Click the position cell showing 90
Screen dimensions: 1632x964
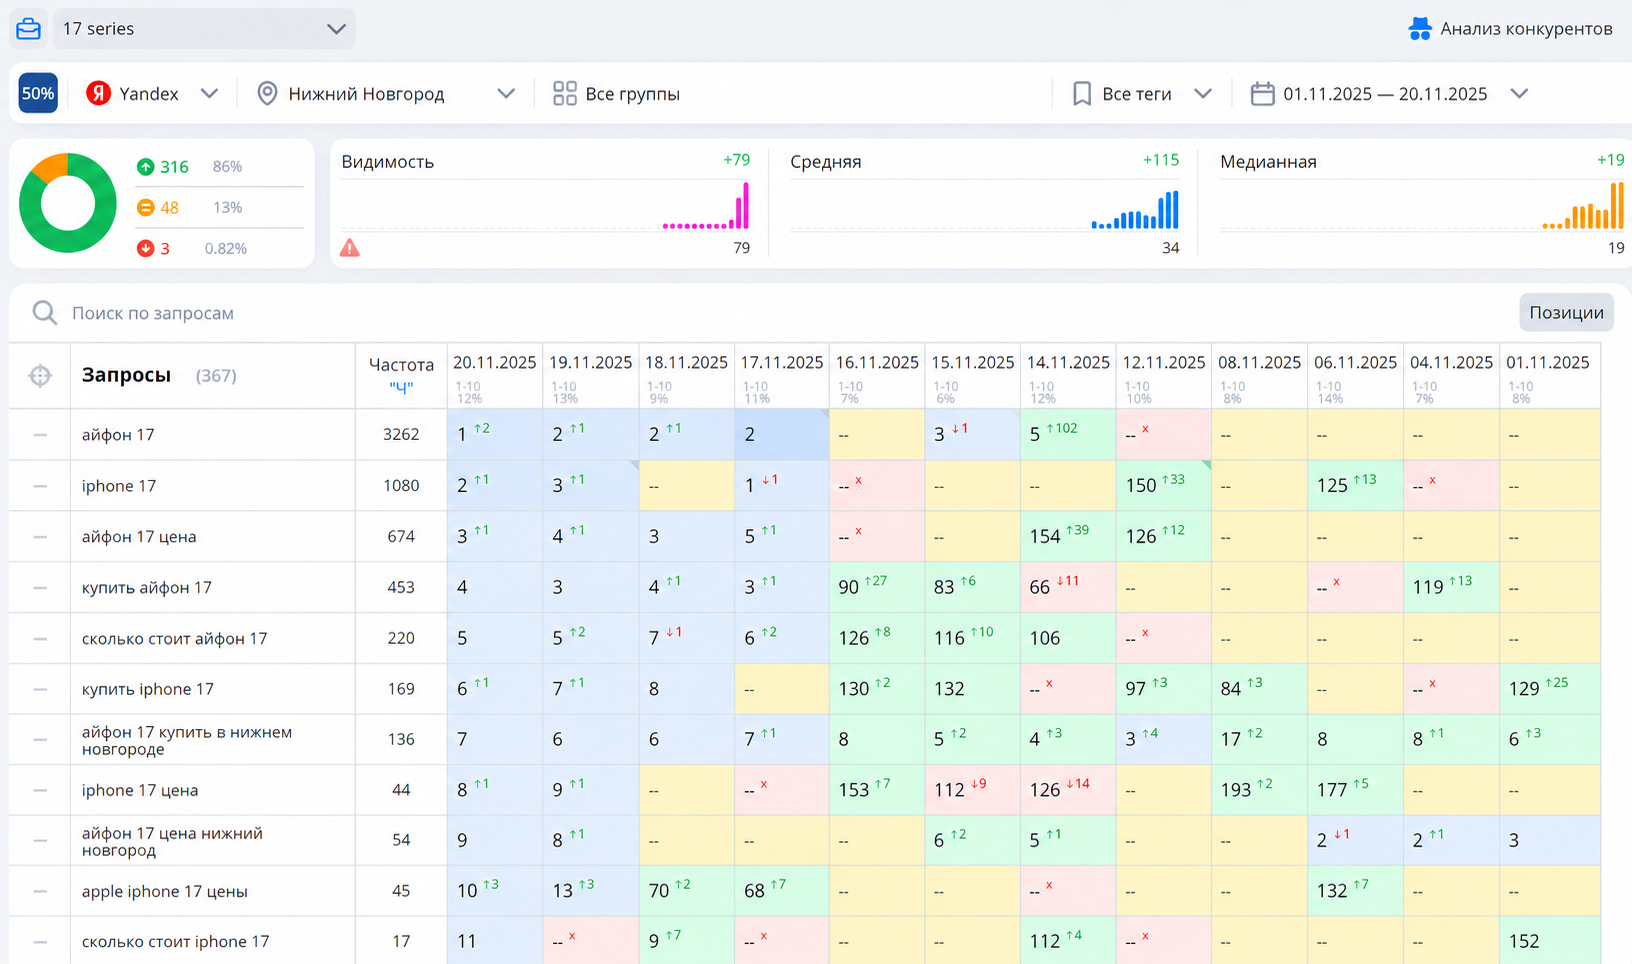[x=877, y=588]
